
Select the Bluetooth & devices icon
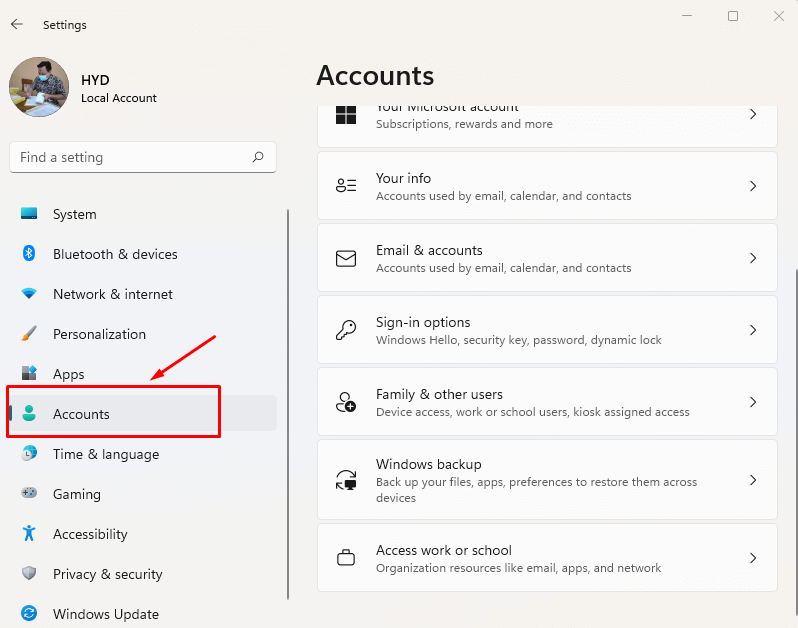pos(29,254)
